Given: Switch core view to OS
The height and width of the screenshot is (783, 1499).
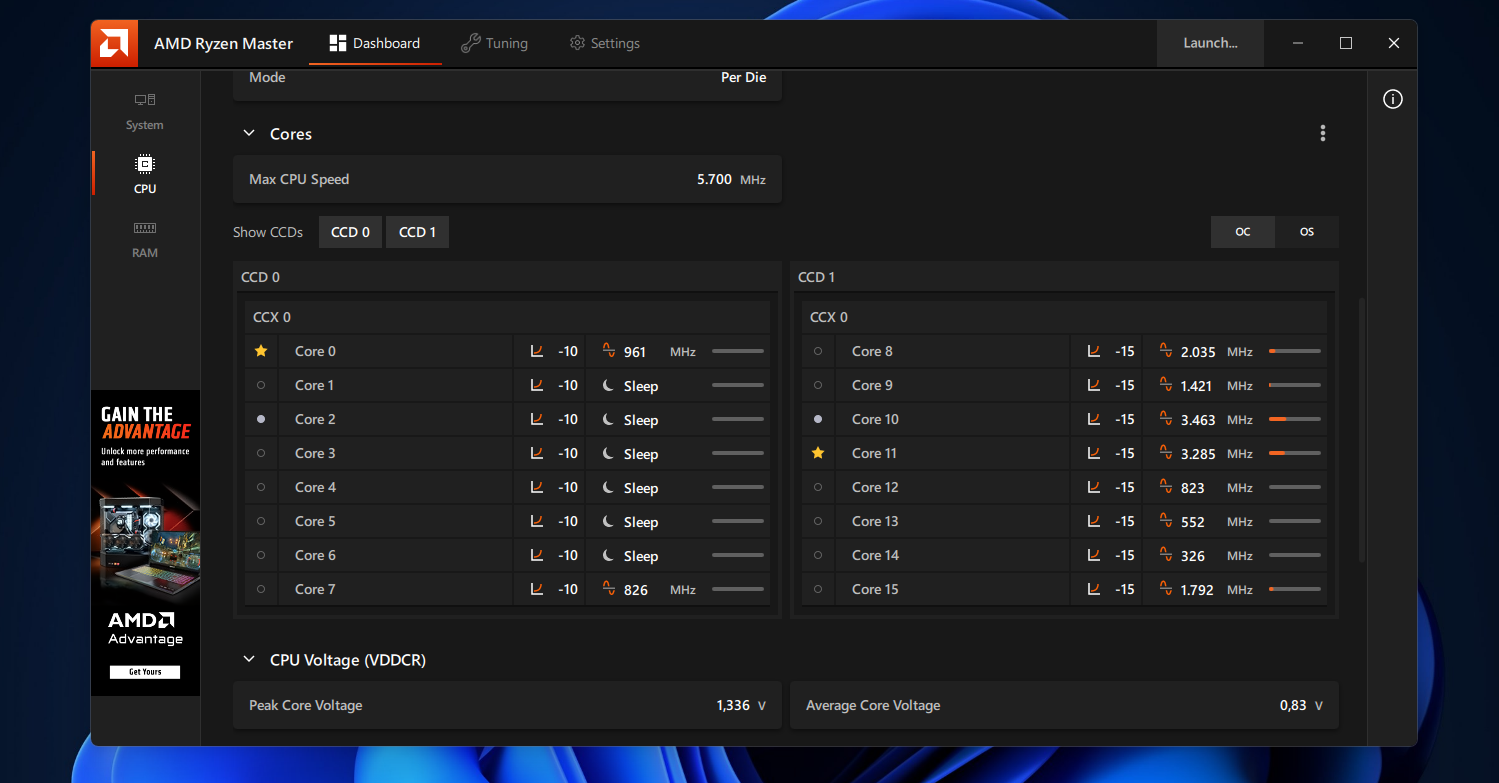Looking at the screenshot, I should pos(1307,232).
